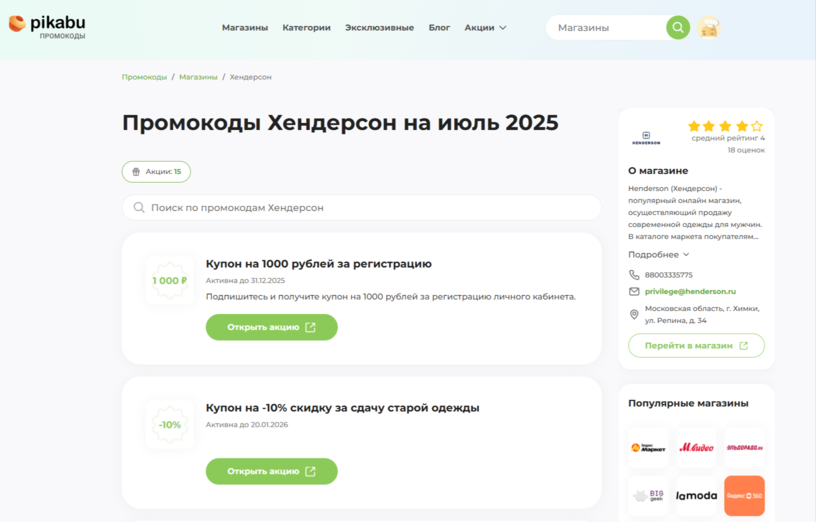Open акцию for -10% старая одежда coupon
This screenshot has height=522, width=816.
coord(272,471)
